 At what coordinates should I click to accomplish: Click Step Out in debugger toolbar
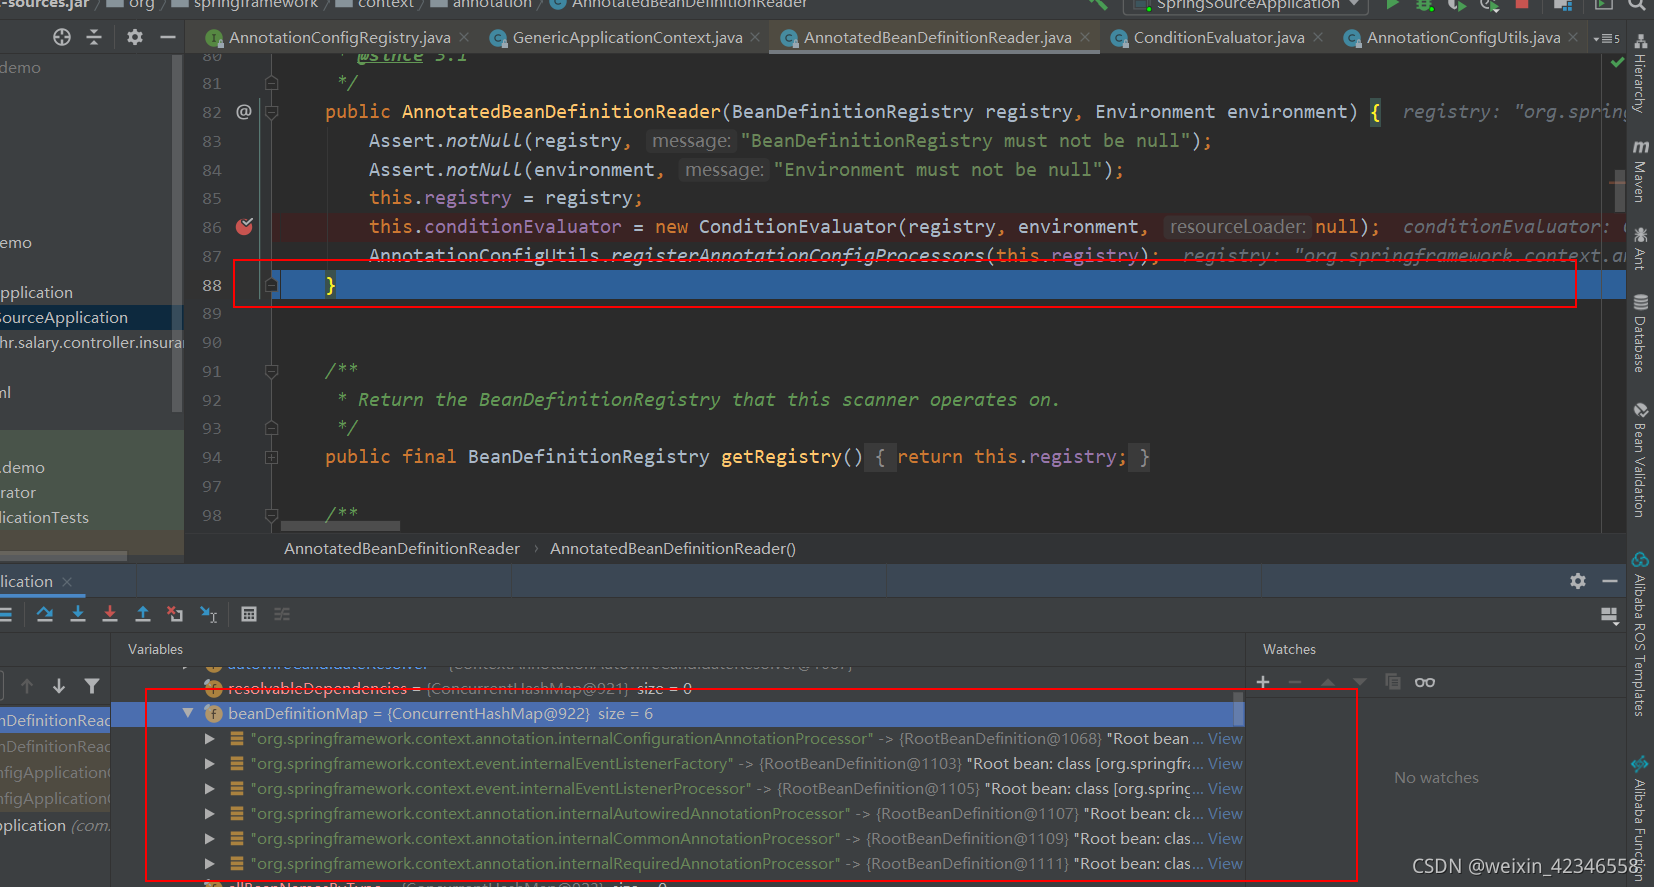[143, 614]
